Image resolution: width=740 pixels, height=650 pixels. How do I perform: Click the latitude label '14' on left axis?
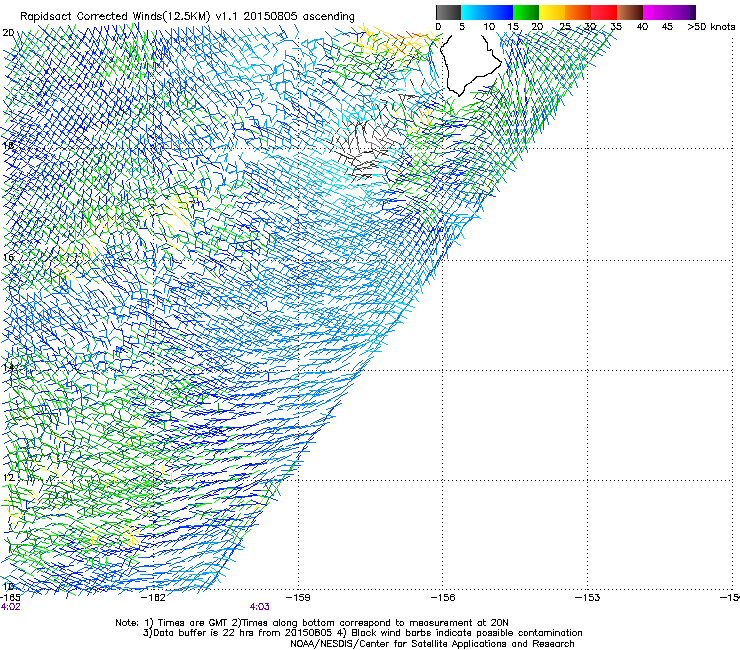(8, 367)
